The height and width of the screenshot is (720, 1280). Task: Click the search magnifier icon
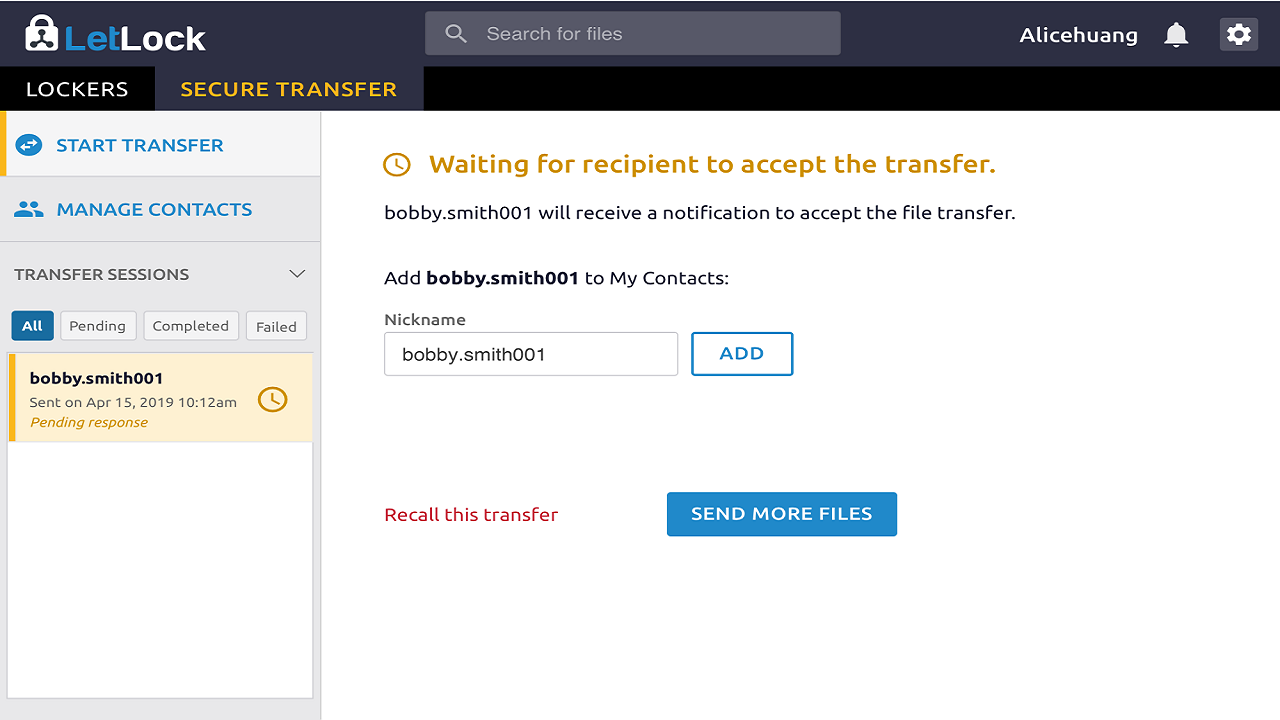(456, 34)
